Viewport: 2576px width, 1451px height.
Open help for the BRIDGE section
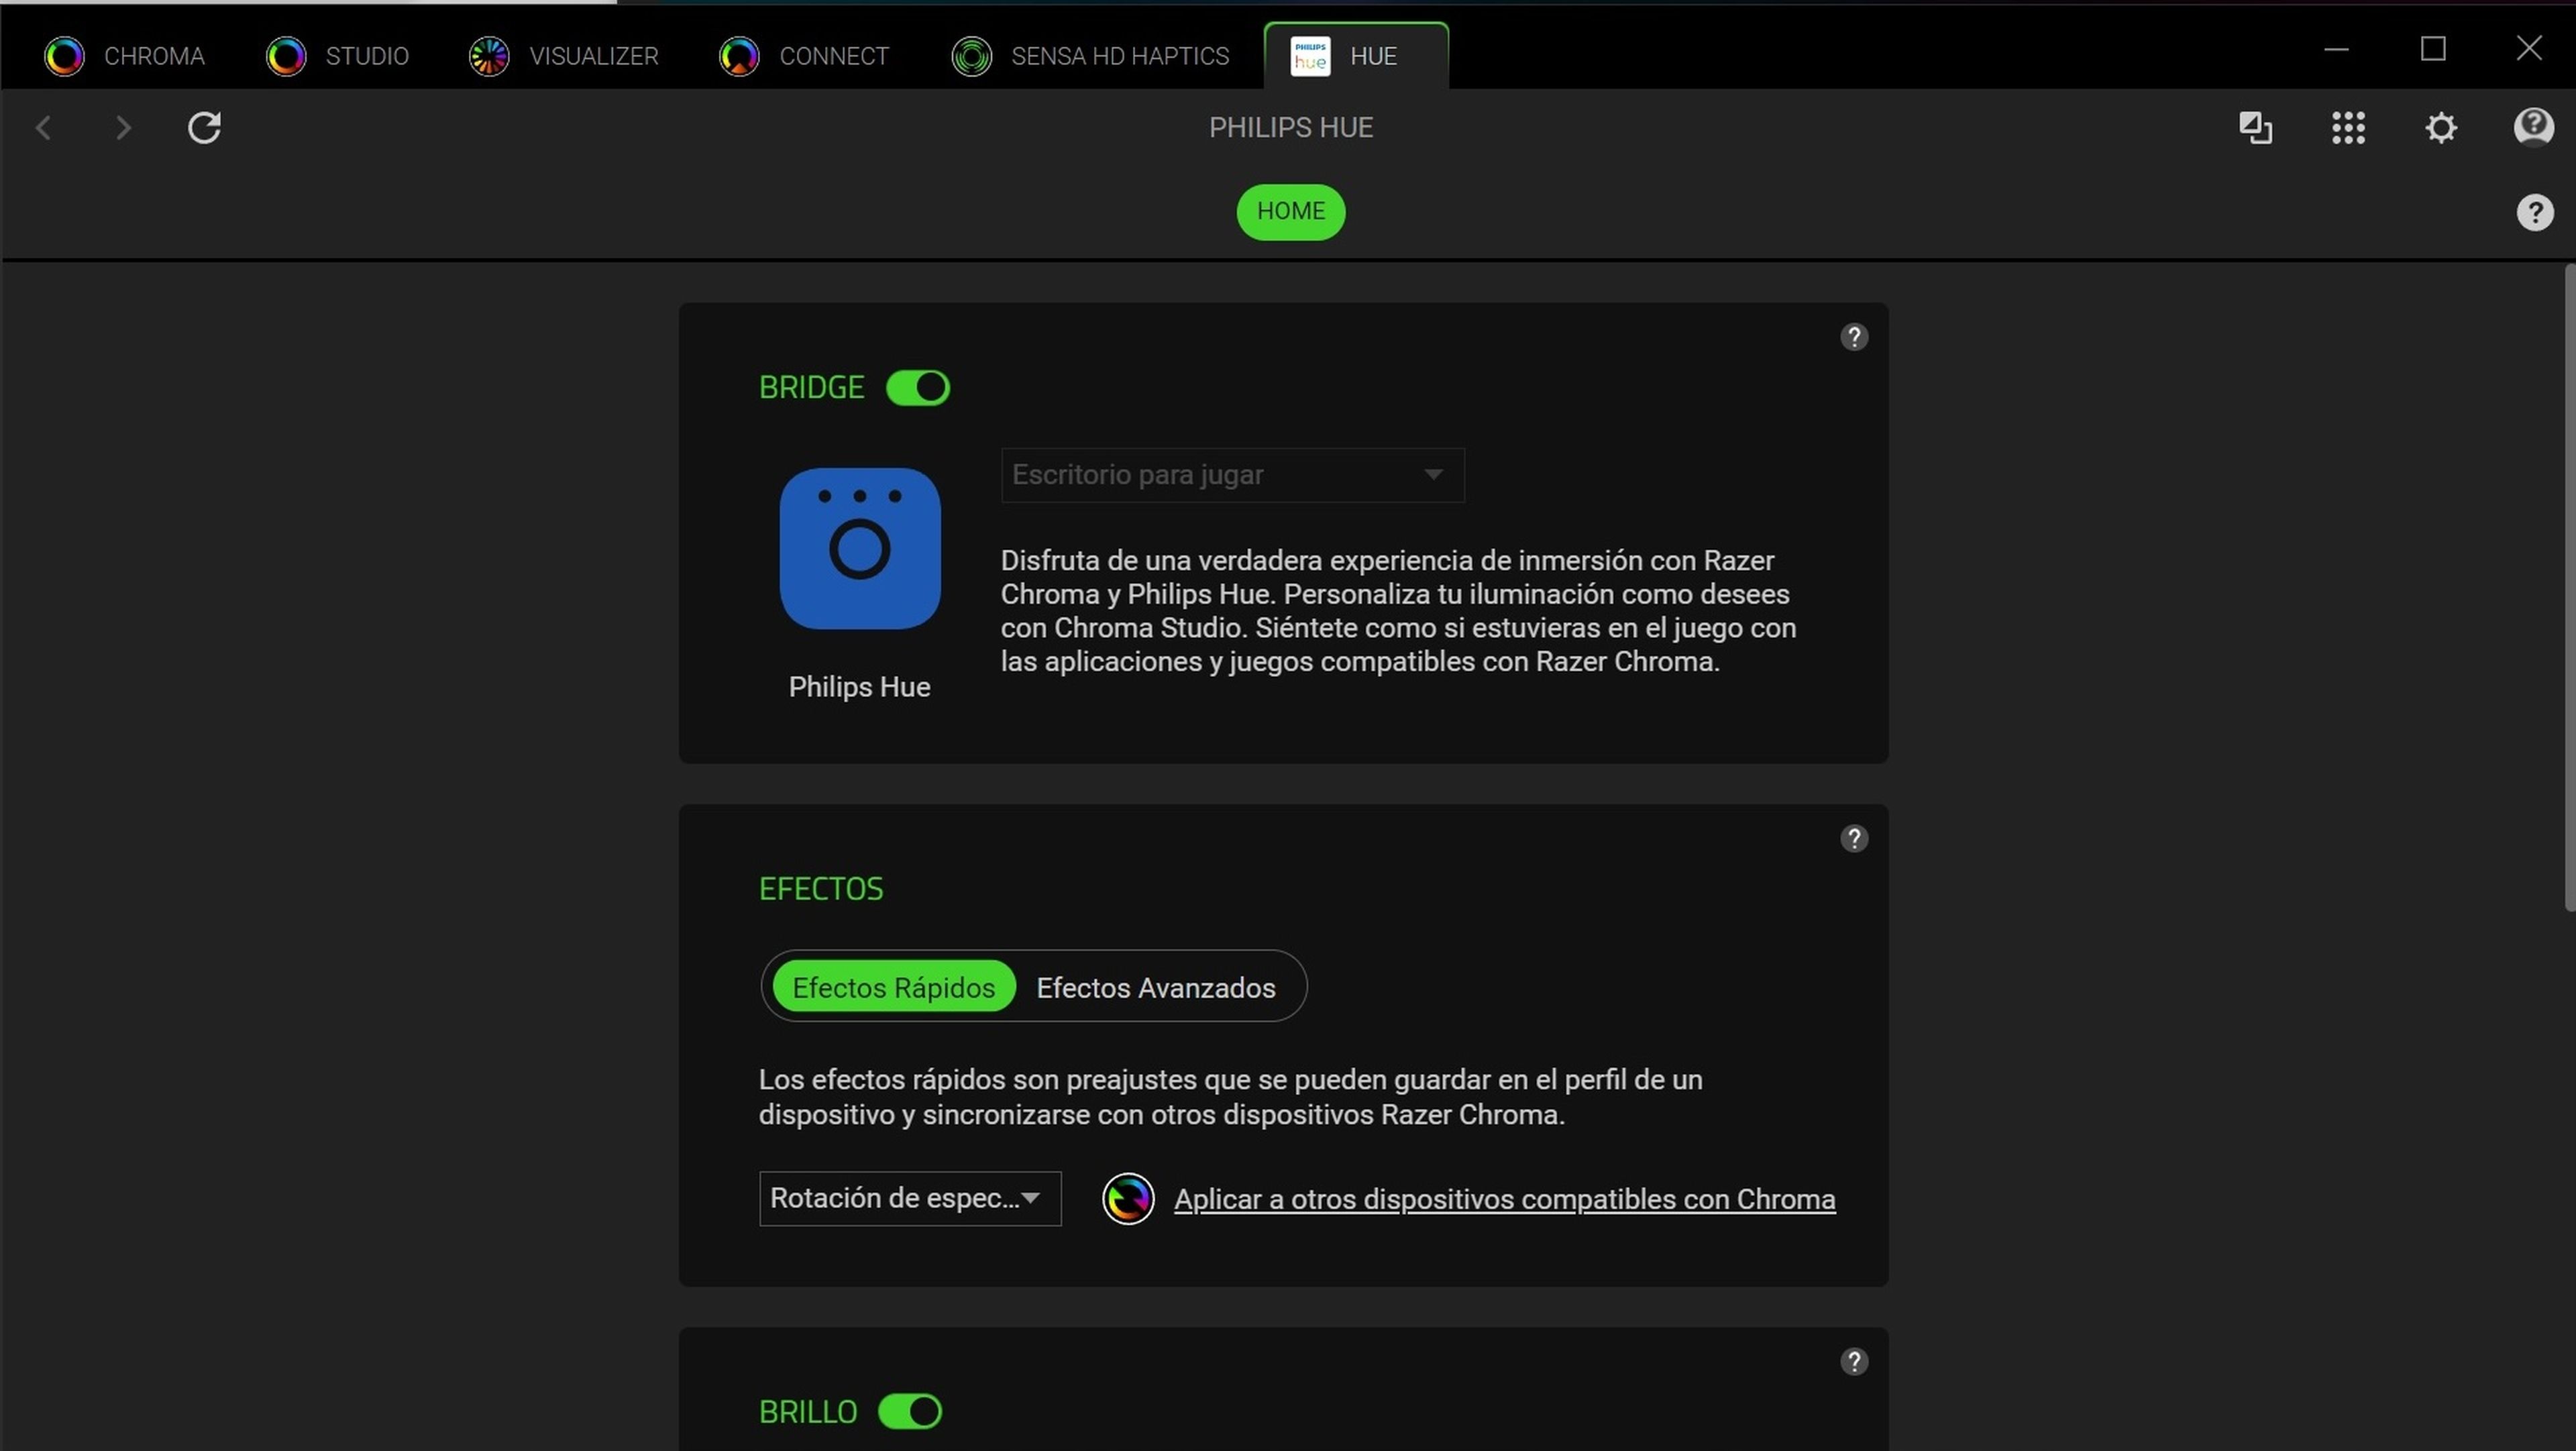tap(1854, 337)
